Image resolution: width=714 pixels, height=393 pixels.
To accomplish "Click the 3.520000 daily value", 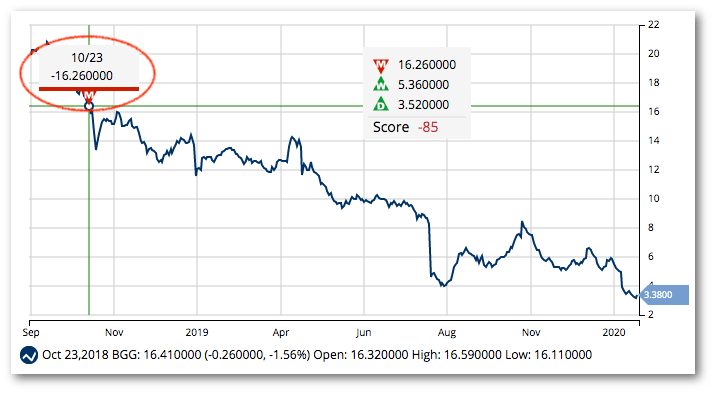I will tap(423, 105).
